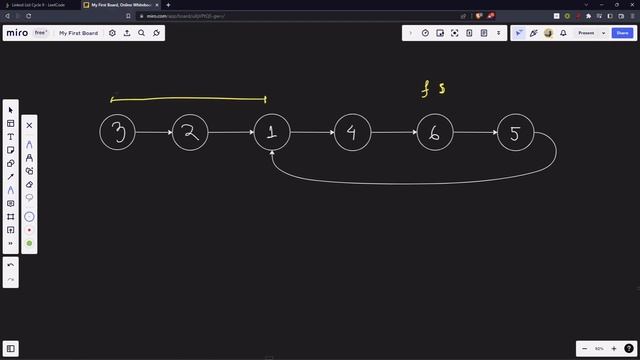Viewport: 640px width, 360px height.
Task: Choose the highlighter in drawing submenu
Action: pos(29,158)
